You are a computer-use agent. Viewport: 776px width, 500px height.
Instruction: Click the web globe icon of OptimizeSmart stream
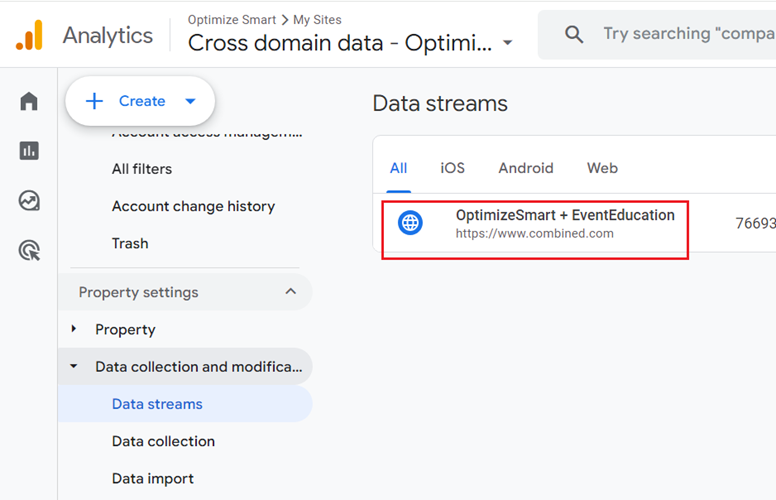point(410,223)
